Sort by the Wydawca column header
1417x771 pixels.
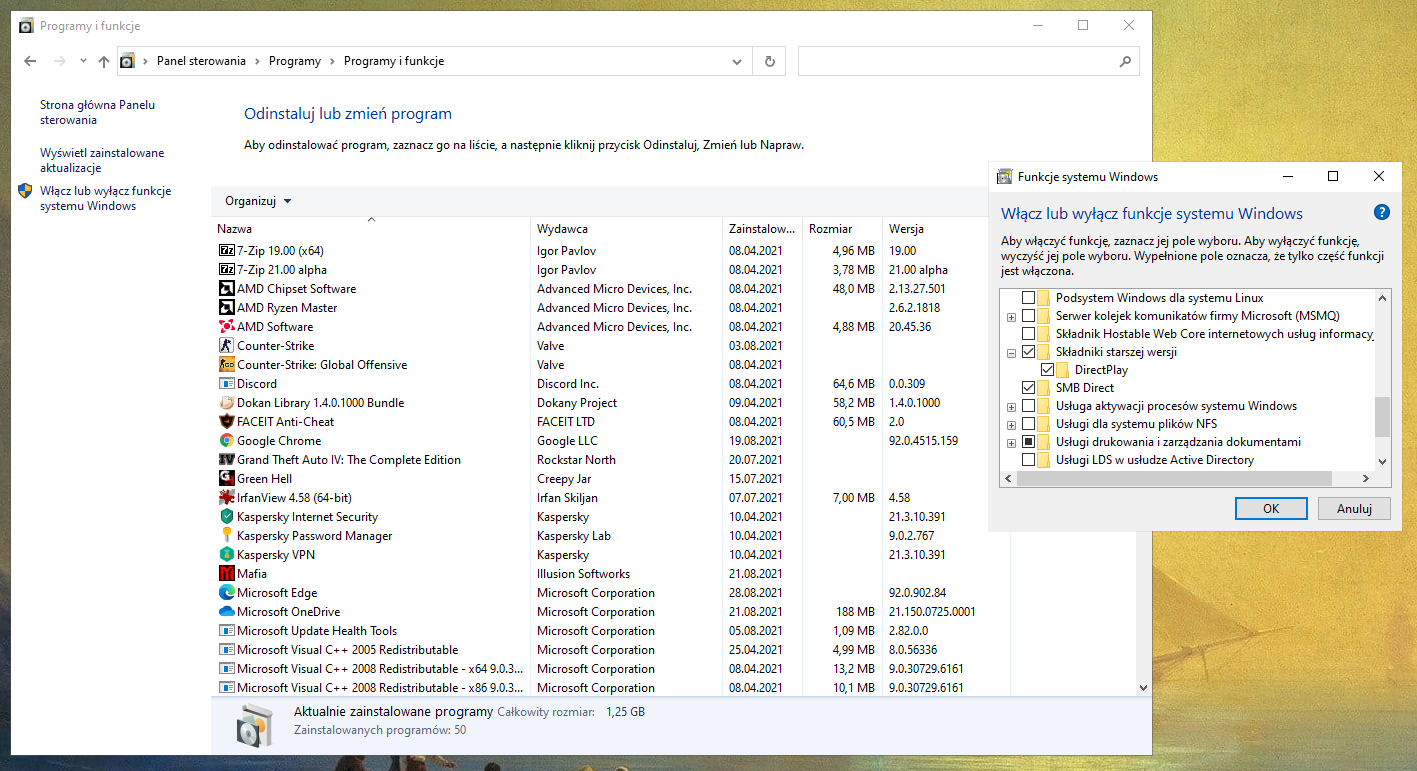(x=626, y=229)
